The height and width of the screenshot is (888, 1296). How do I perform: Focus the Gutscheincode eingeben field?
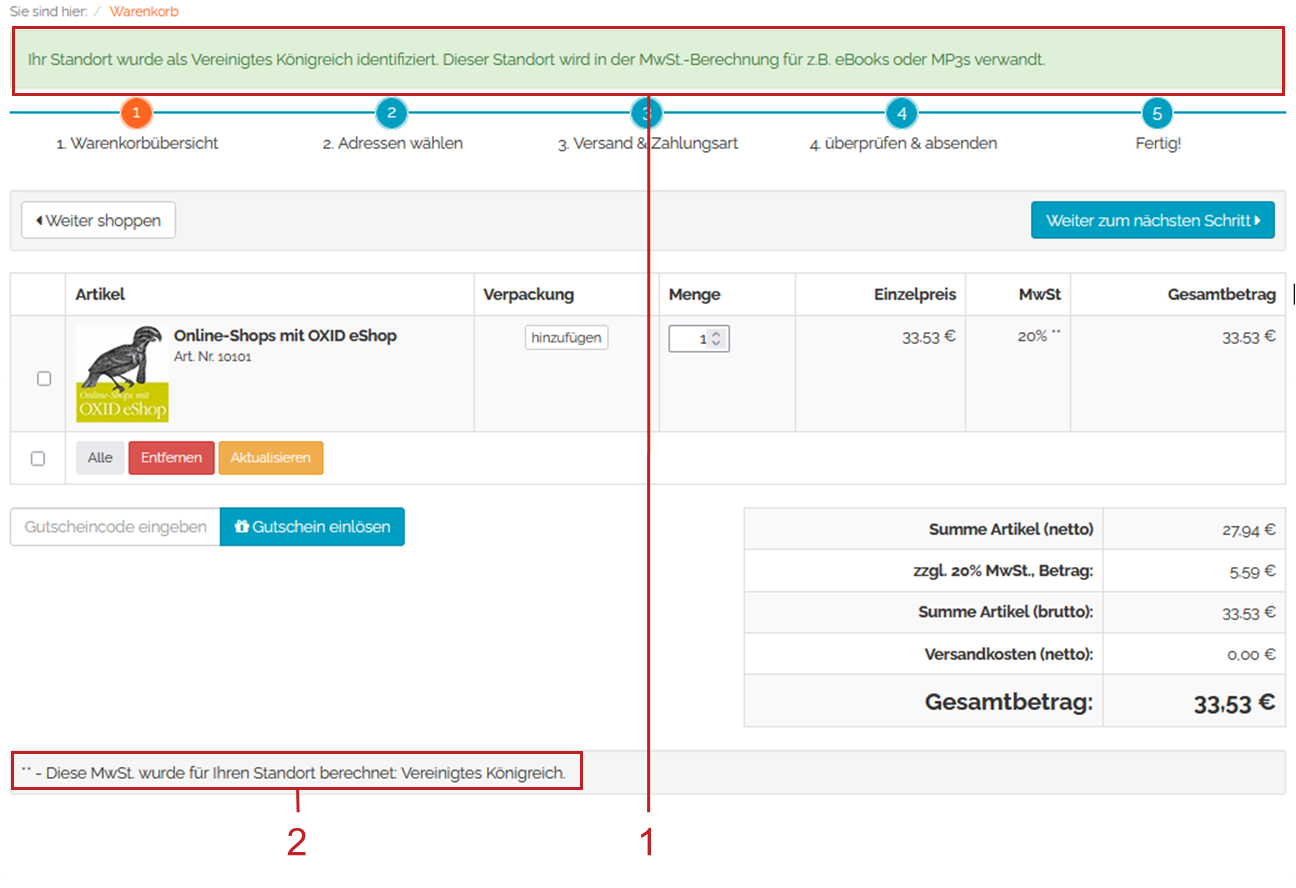click(x=115, y=526)
